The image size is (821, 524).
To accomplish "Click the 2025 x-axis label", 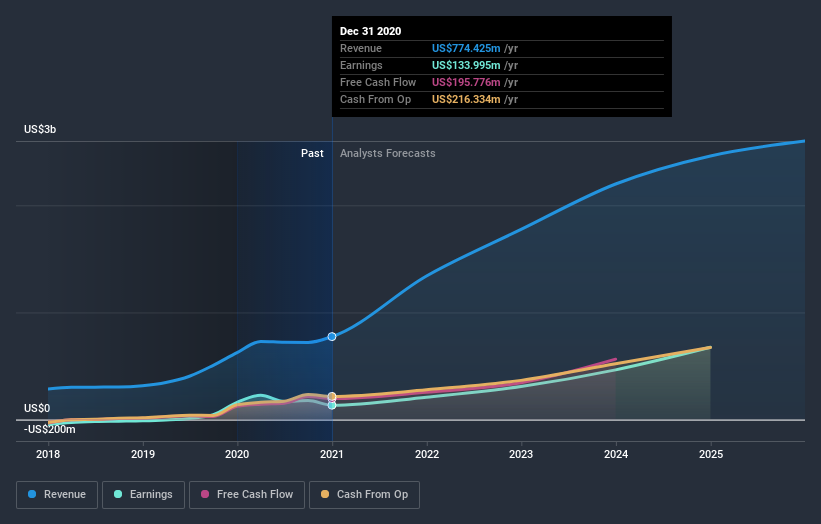I will [x=711, y=454].
